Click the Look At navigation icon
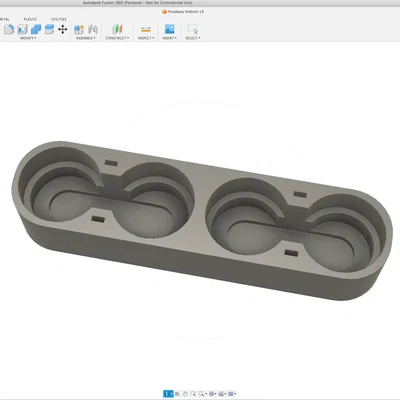 [177, 394]
